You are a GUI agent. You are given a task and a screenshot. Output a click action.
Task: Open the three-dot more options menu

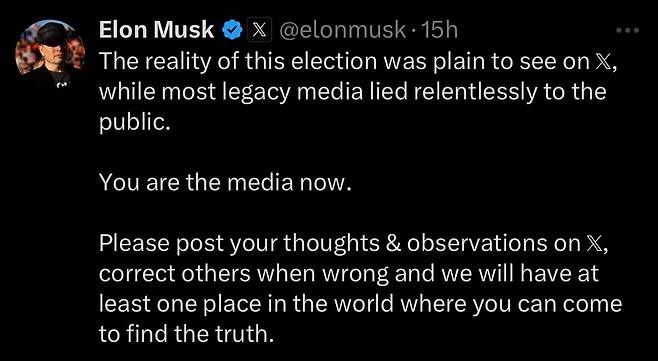point(628,30)
